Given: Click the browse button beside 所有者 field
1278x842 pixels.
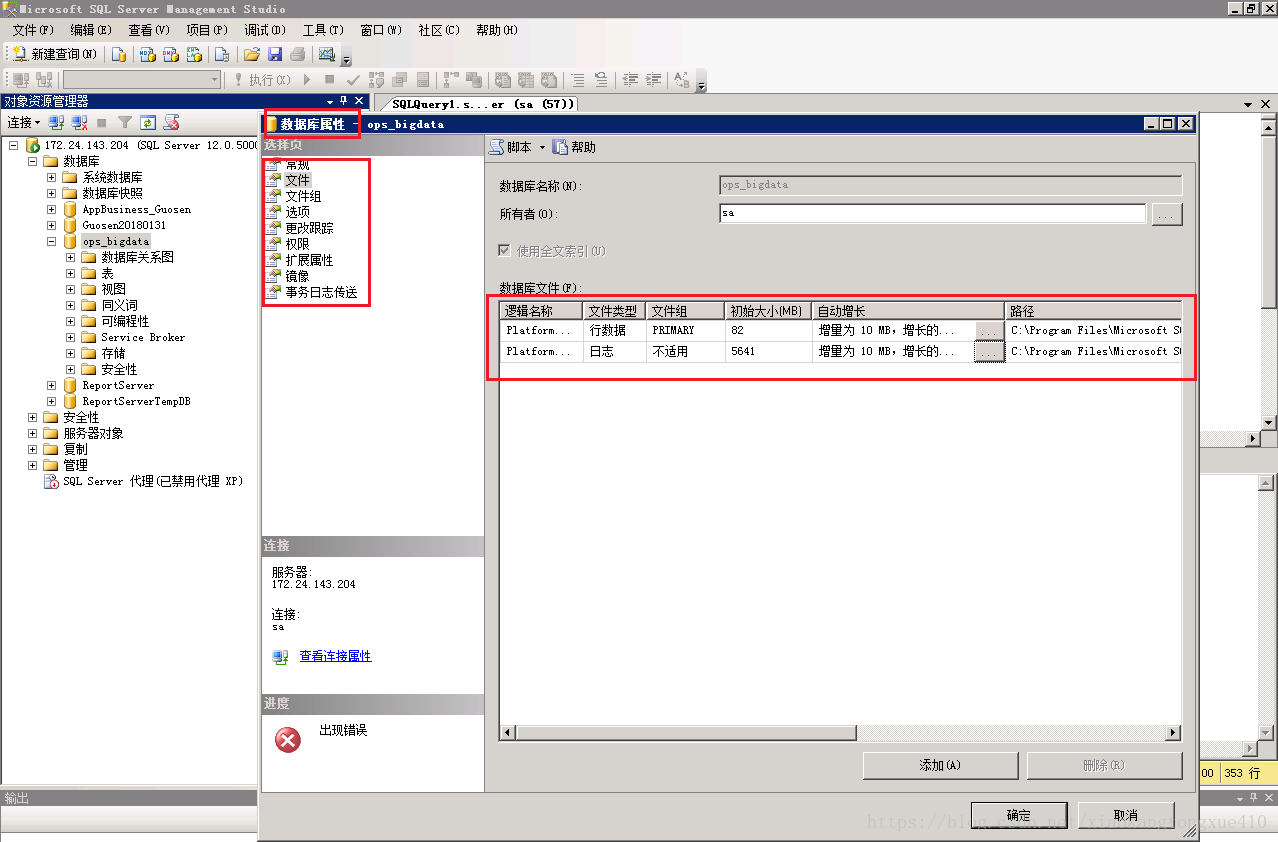Looking at the screenshot, I should [x=1167, y=213].
